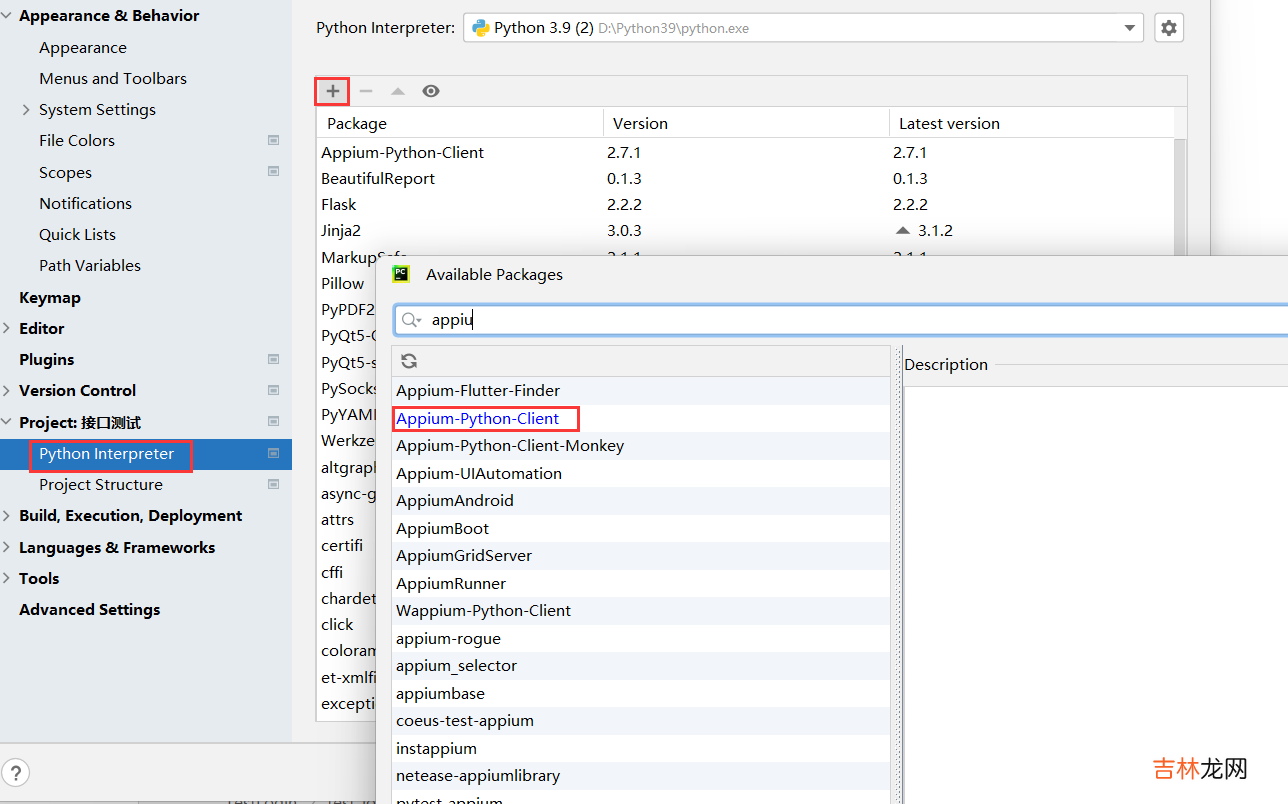The height and width of the screenshot is (804, 1288).
Task: Expand the Version Control section
Action: click(x=8, y=390)
